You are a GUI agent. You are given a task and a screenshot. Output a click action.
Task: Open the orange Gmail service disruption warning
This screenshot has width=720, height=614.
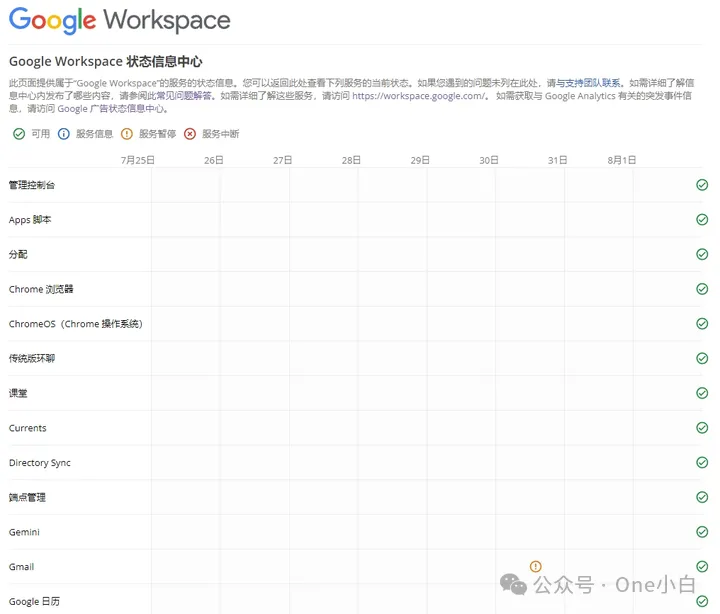pyautogui.click(x=535, y=566)
